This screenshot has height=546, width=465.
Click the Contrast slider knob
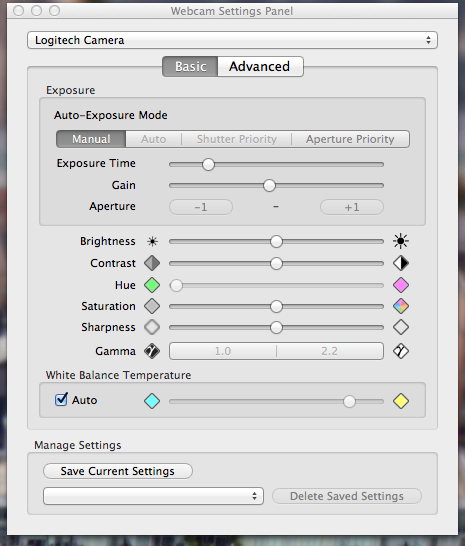click(x=276, y=264)
